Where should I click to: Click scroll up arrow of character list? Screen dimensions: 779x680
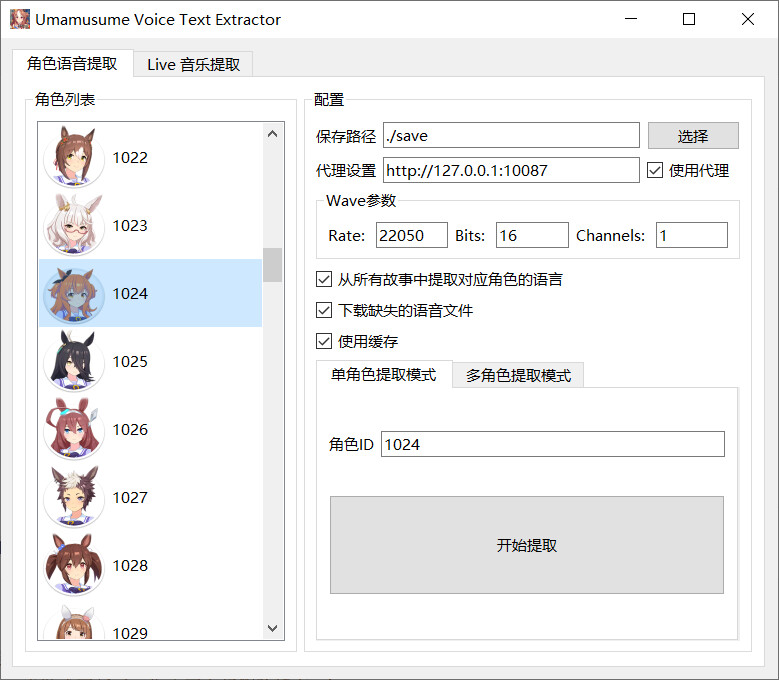tap(272, 134)
